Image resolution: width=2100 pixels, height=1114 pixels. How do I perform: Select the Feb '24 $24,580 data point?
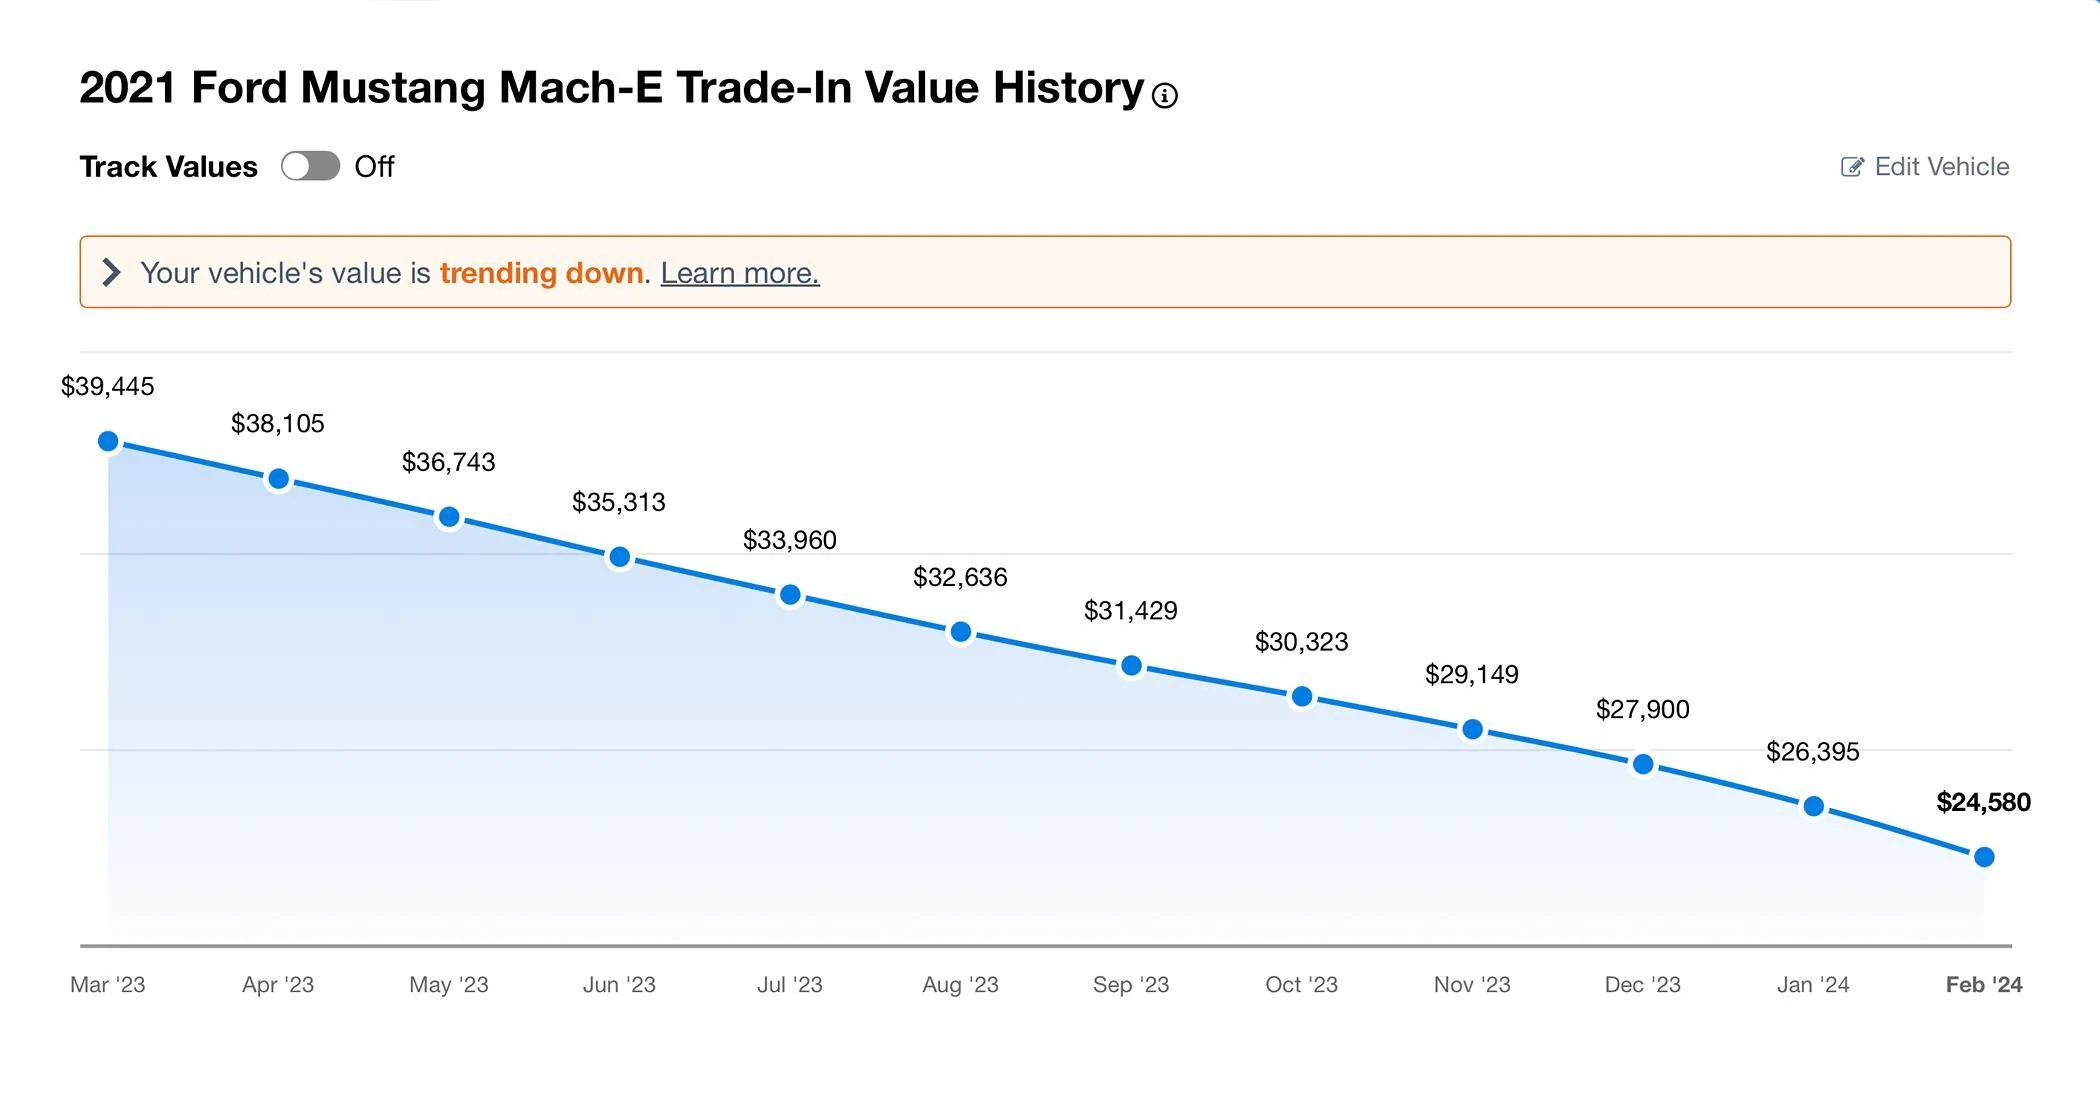tap(1984, 857)
